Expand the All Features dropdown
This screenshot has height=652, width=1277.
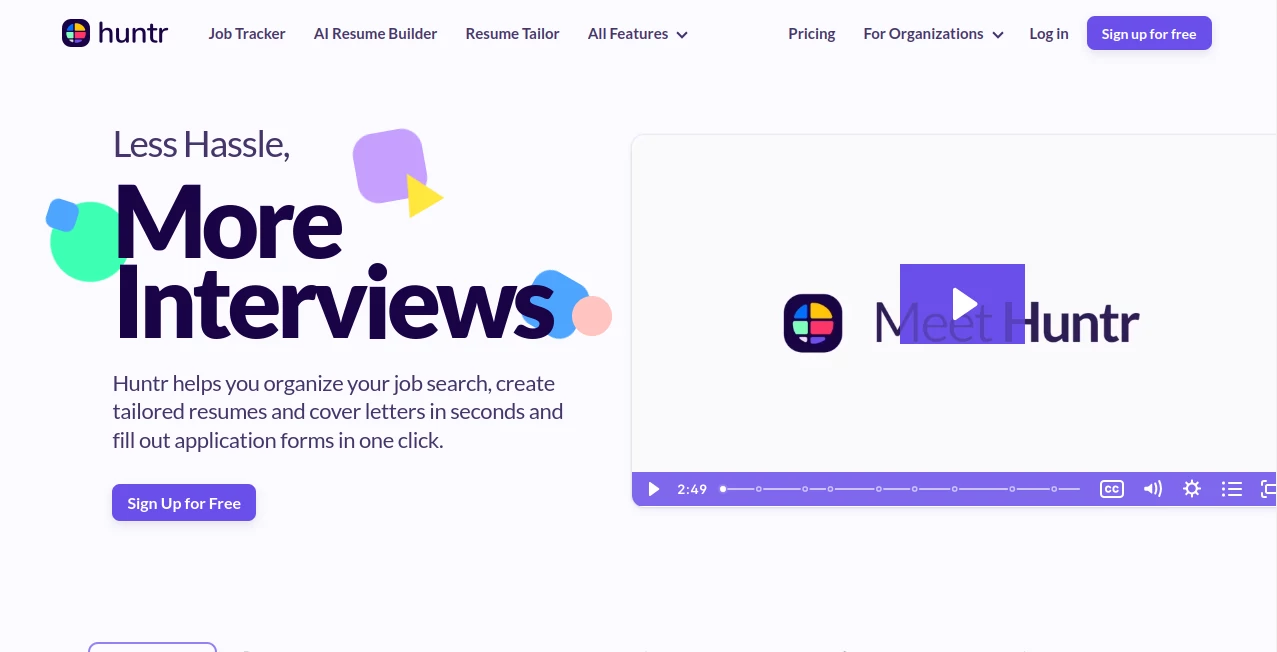[638, 33]
